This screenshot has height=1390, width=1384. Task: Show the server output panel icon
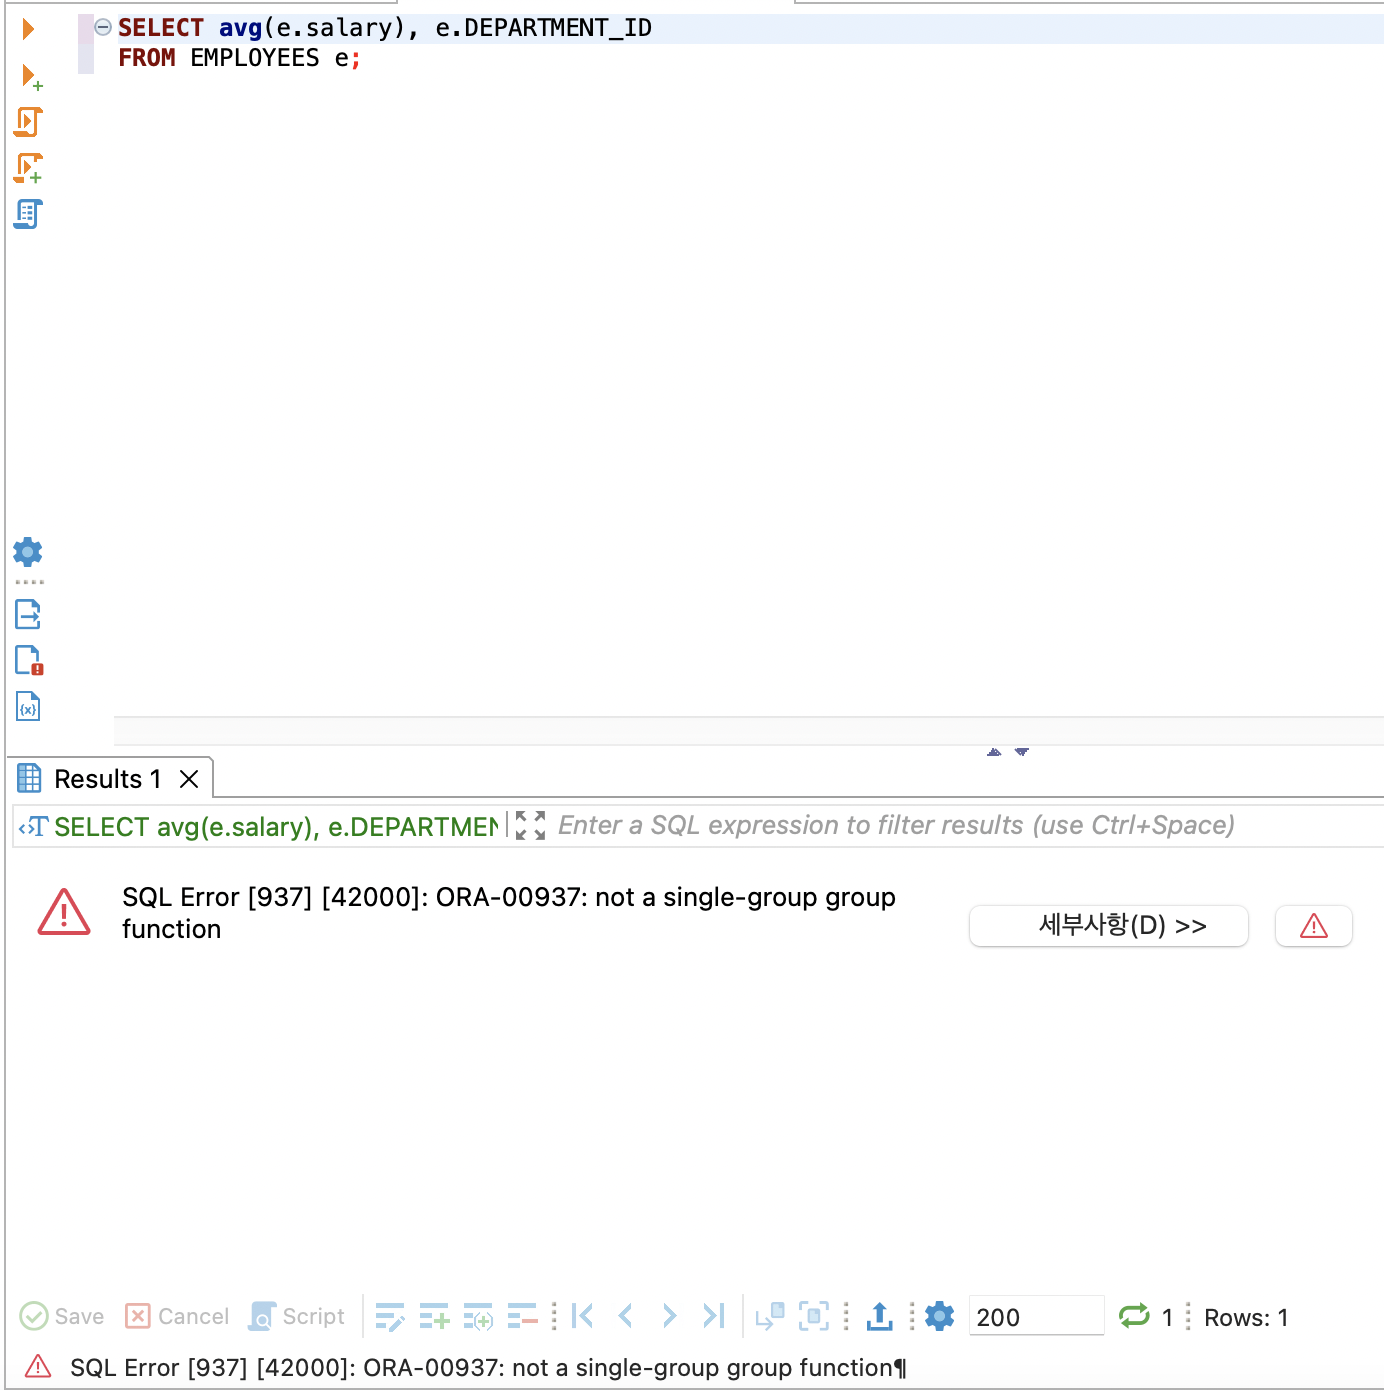coord(28,614)
